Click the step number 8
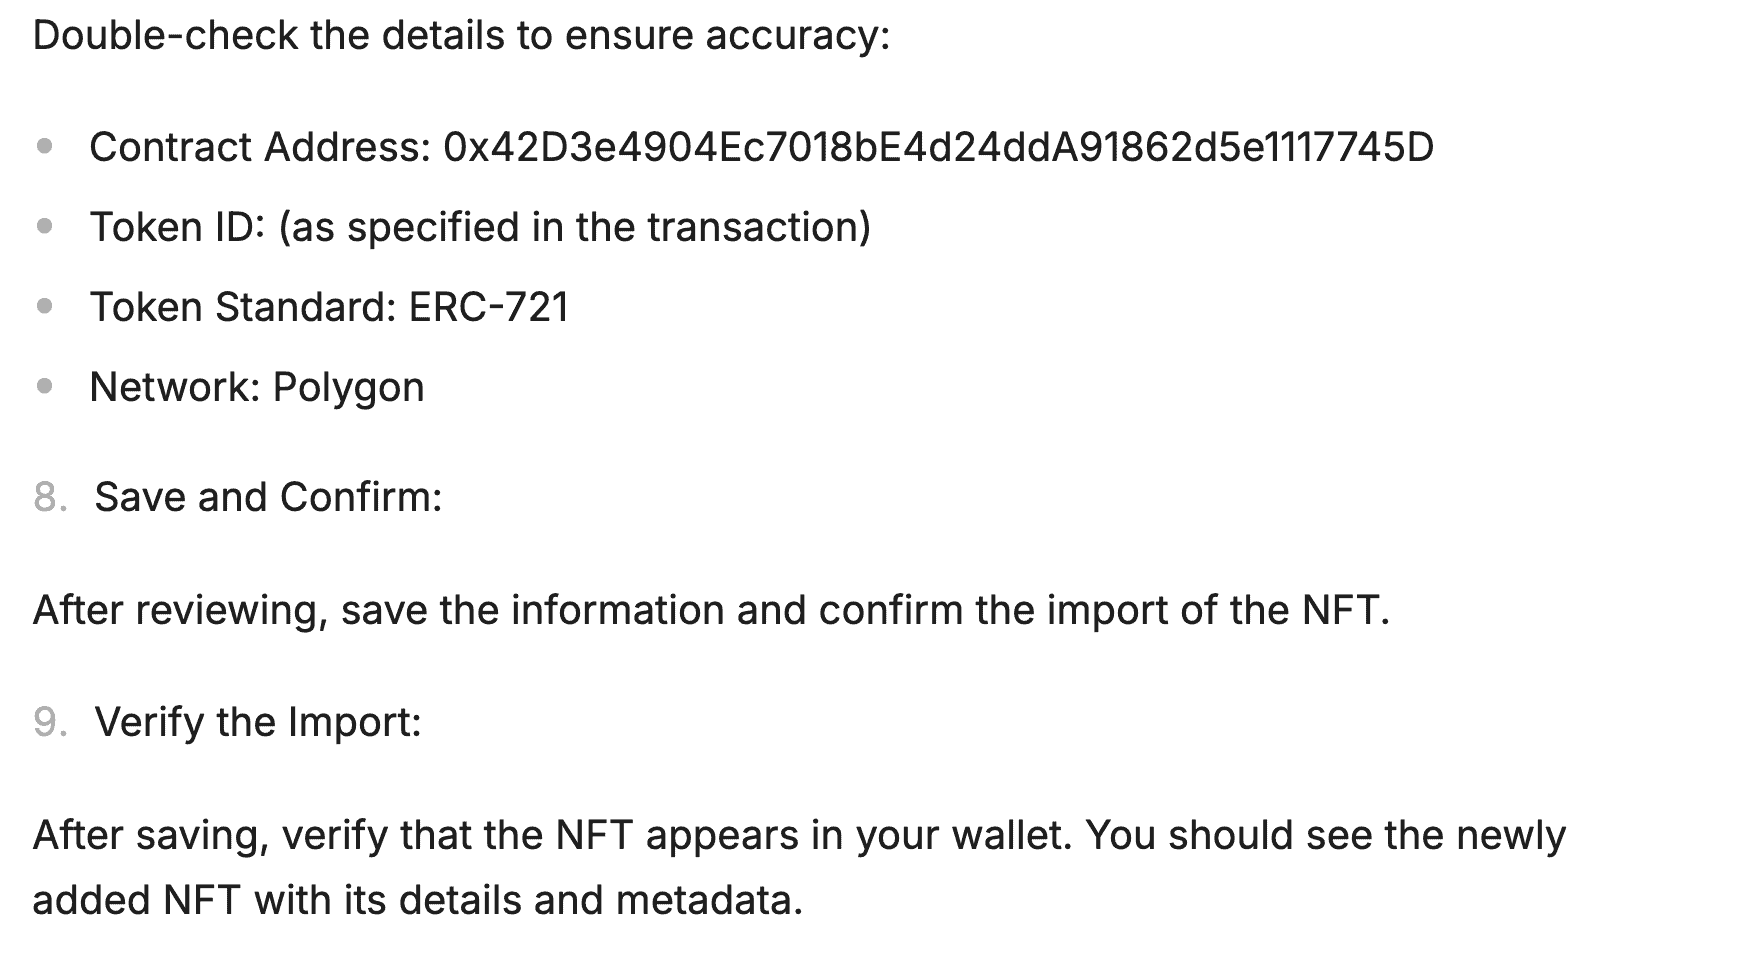 [x=50, y=497]
